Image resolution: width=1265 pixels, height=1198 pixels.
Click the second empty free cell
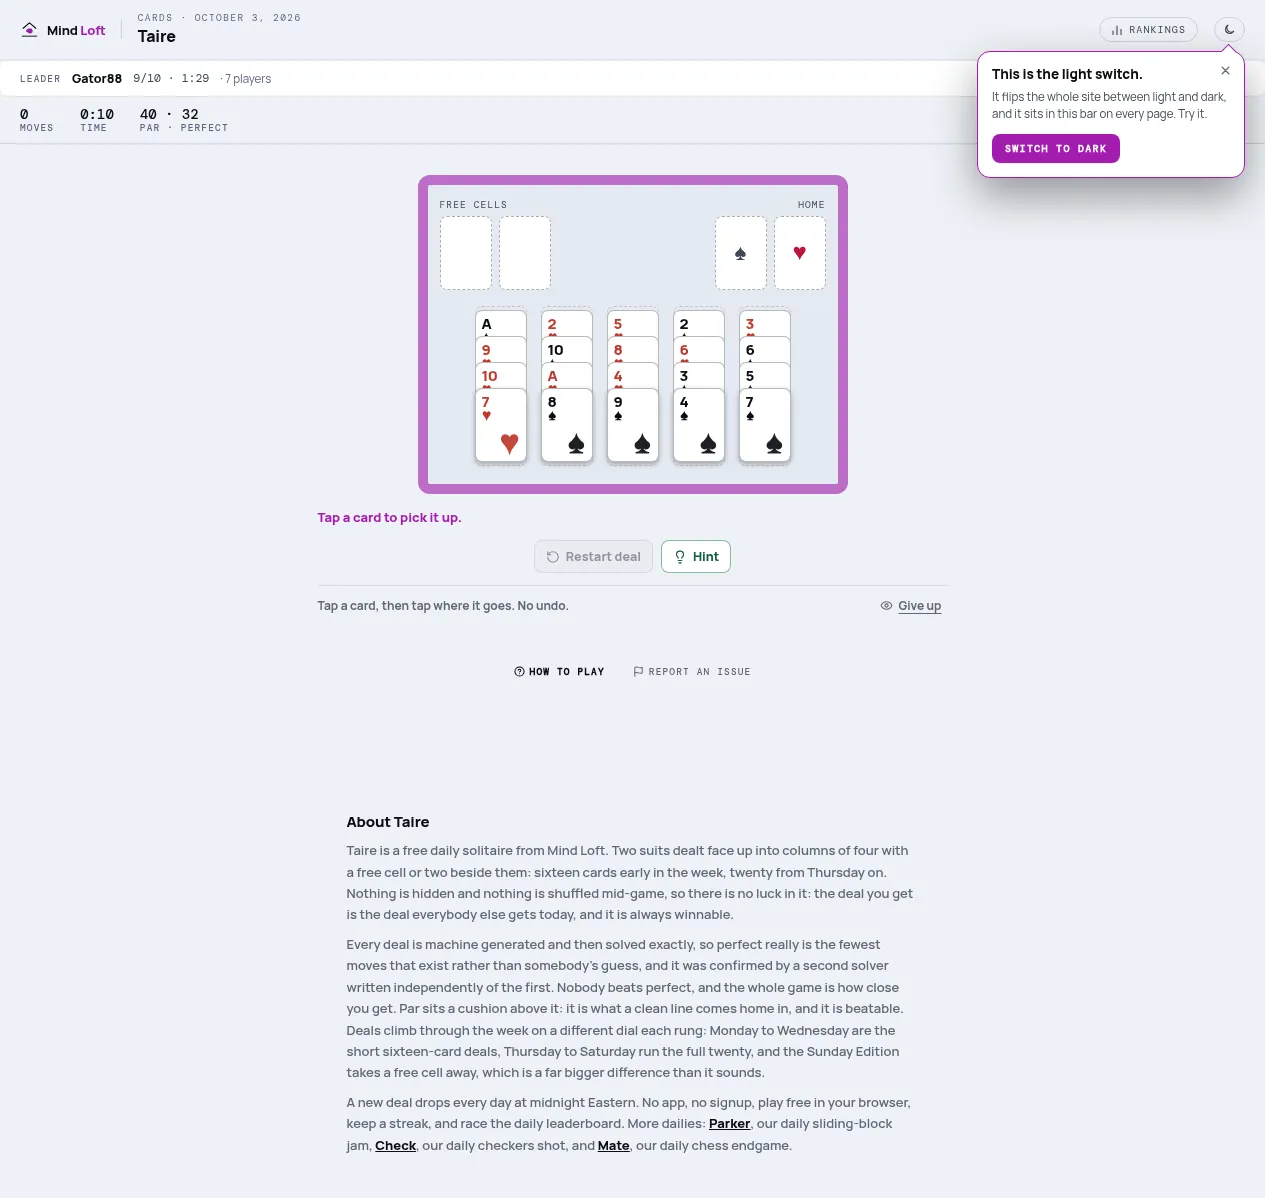(x=525, y=253)
